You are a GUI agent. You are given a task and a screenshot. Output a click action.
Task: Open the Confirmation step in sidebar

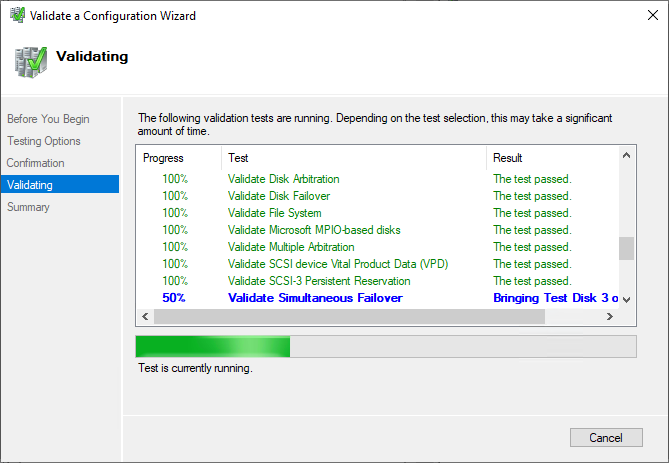pos(36,163)
